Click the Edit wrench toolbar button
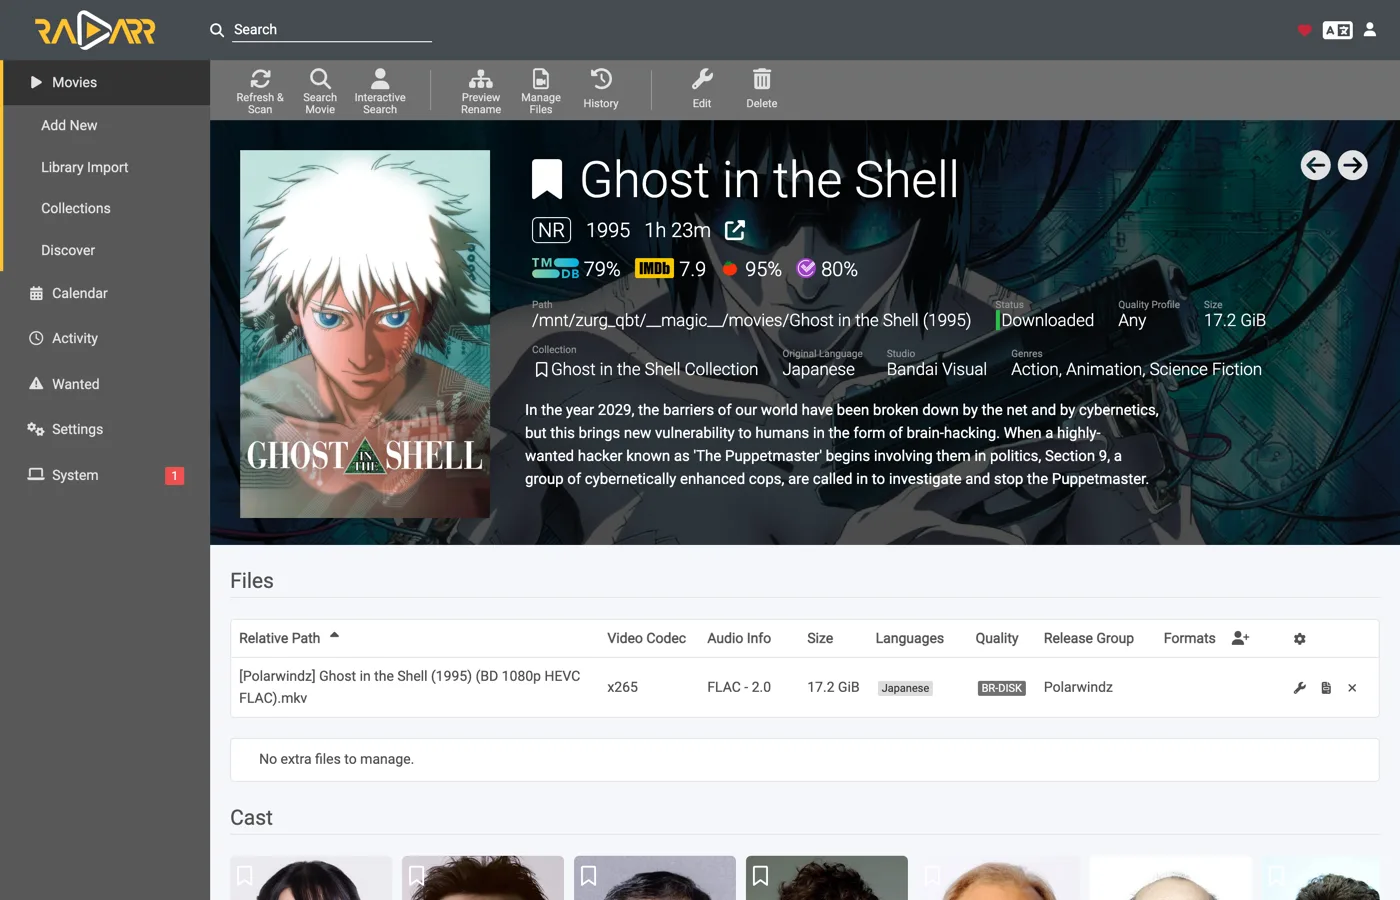Screen dimensions: 1400x900 pos(702,91)
